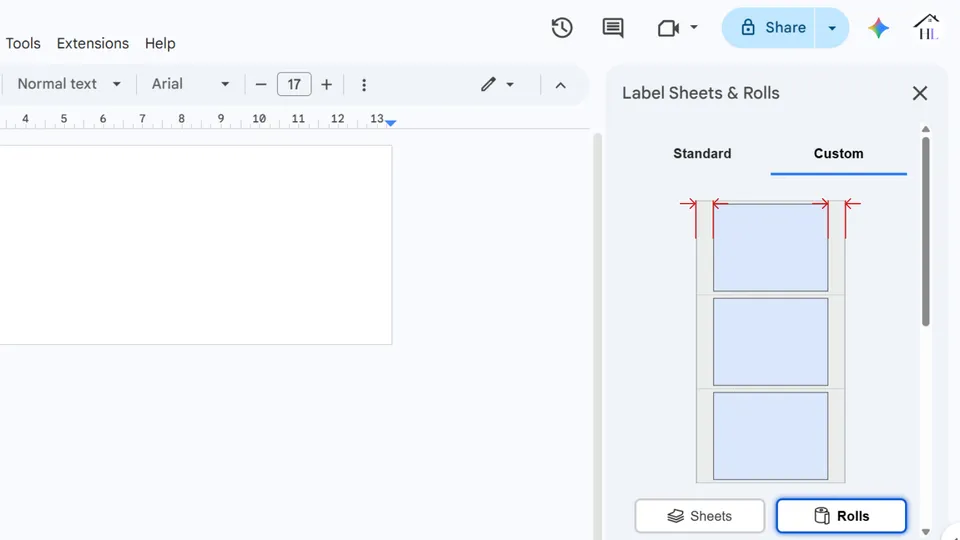Click ruler mark number 10
This screenshot has width=960, height=540.
tap(259, 118)
